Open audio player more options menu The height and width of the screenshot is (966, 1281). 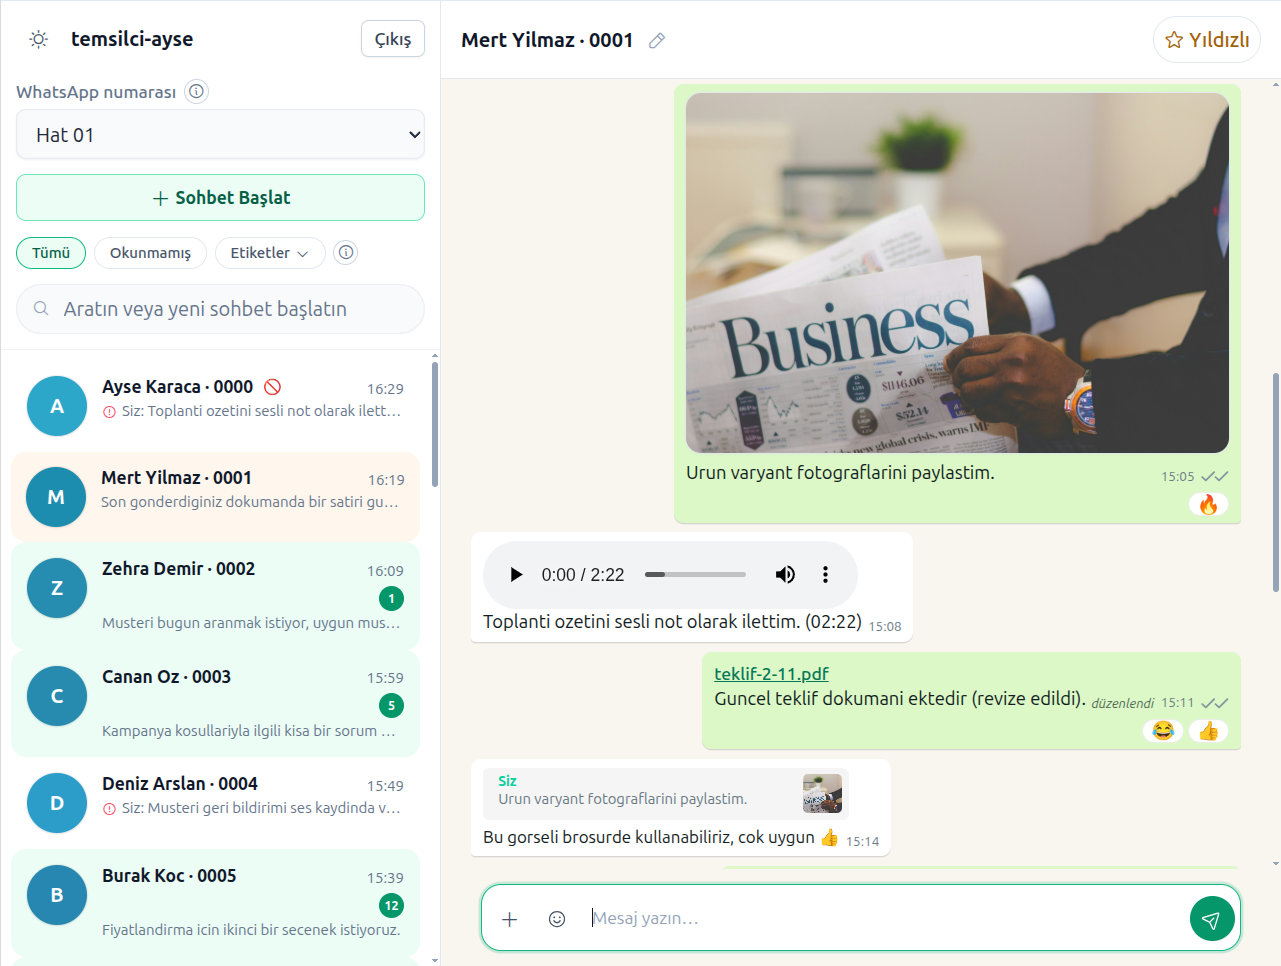click(825, 574)
